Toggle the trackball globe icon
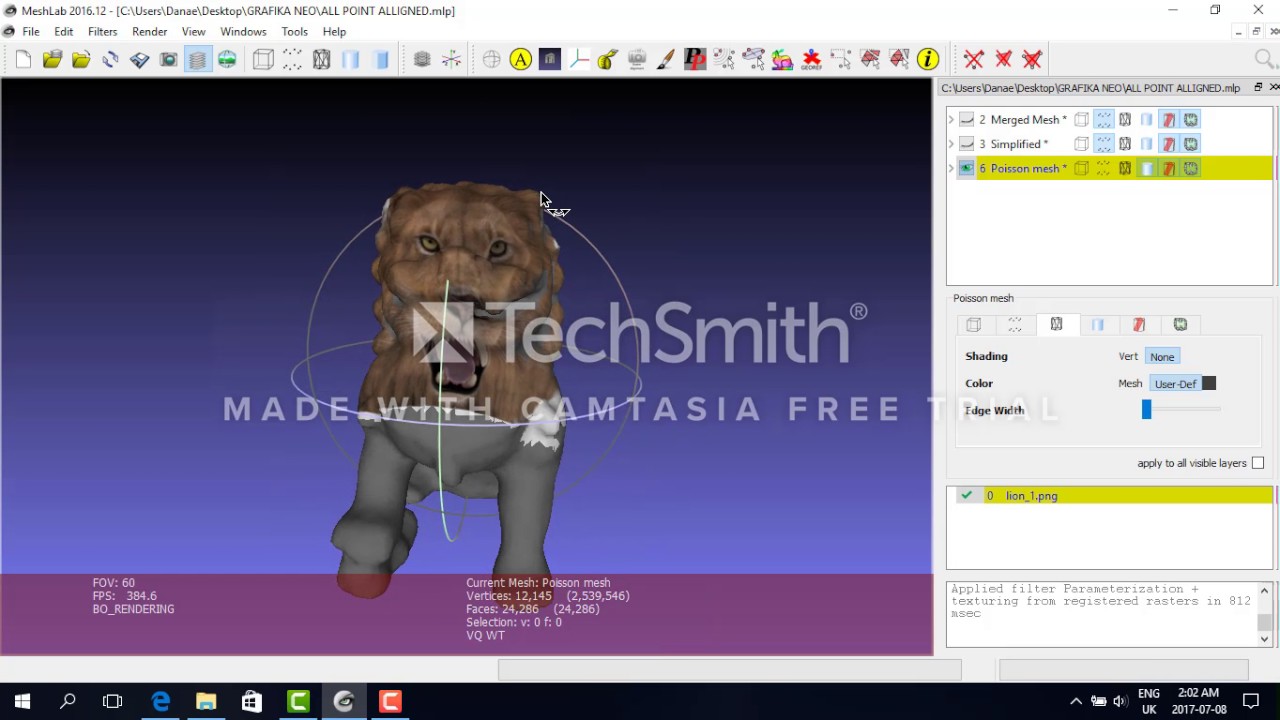Viewport: 1280px width, 720px height. 491,60
